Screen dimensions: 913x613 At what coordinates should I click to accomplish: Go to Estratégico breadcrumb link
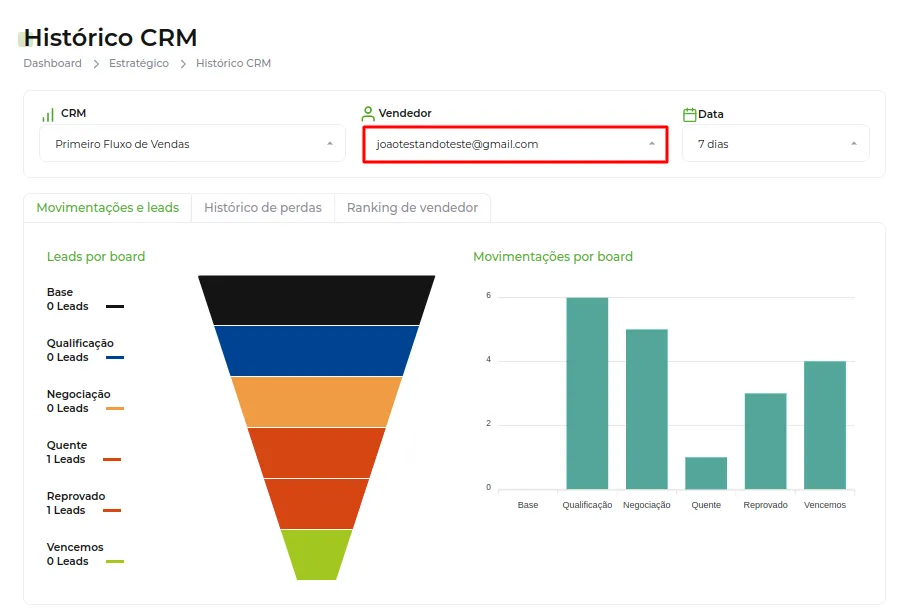139,63
